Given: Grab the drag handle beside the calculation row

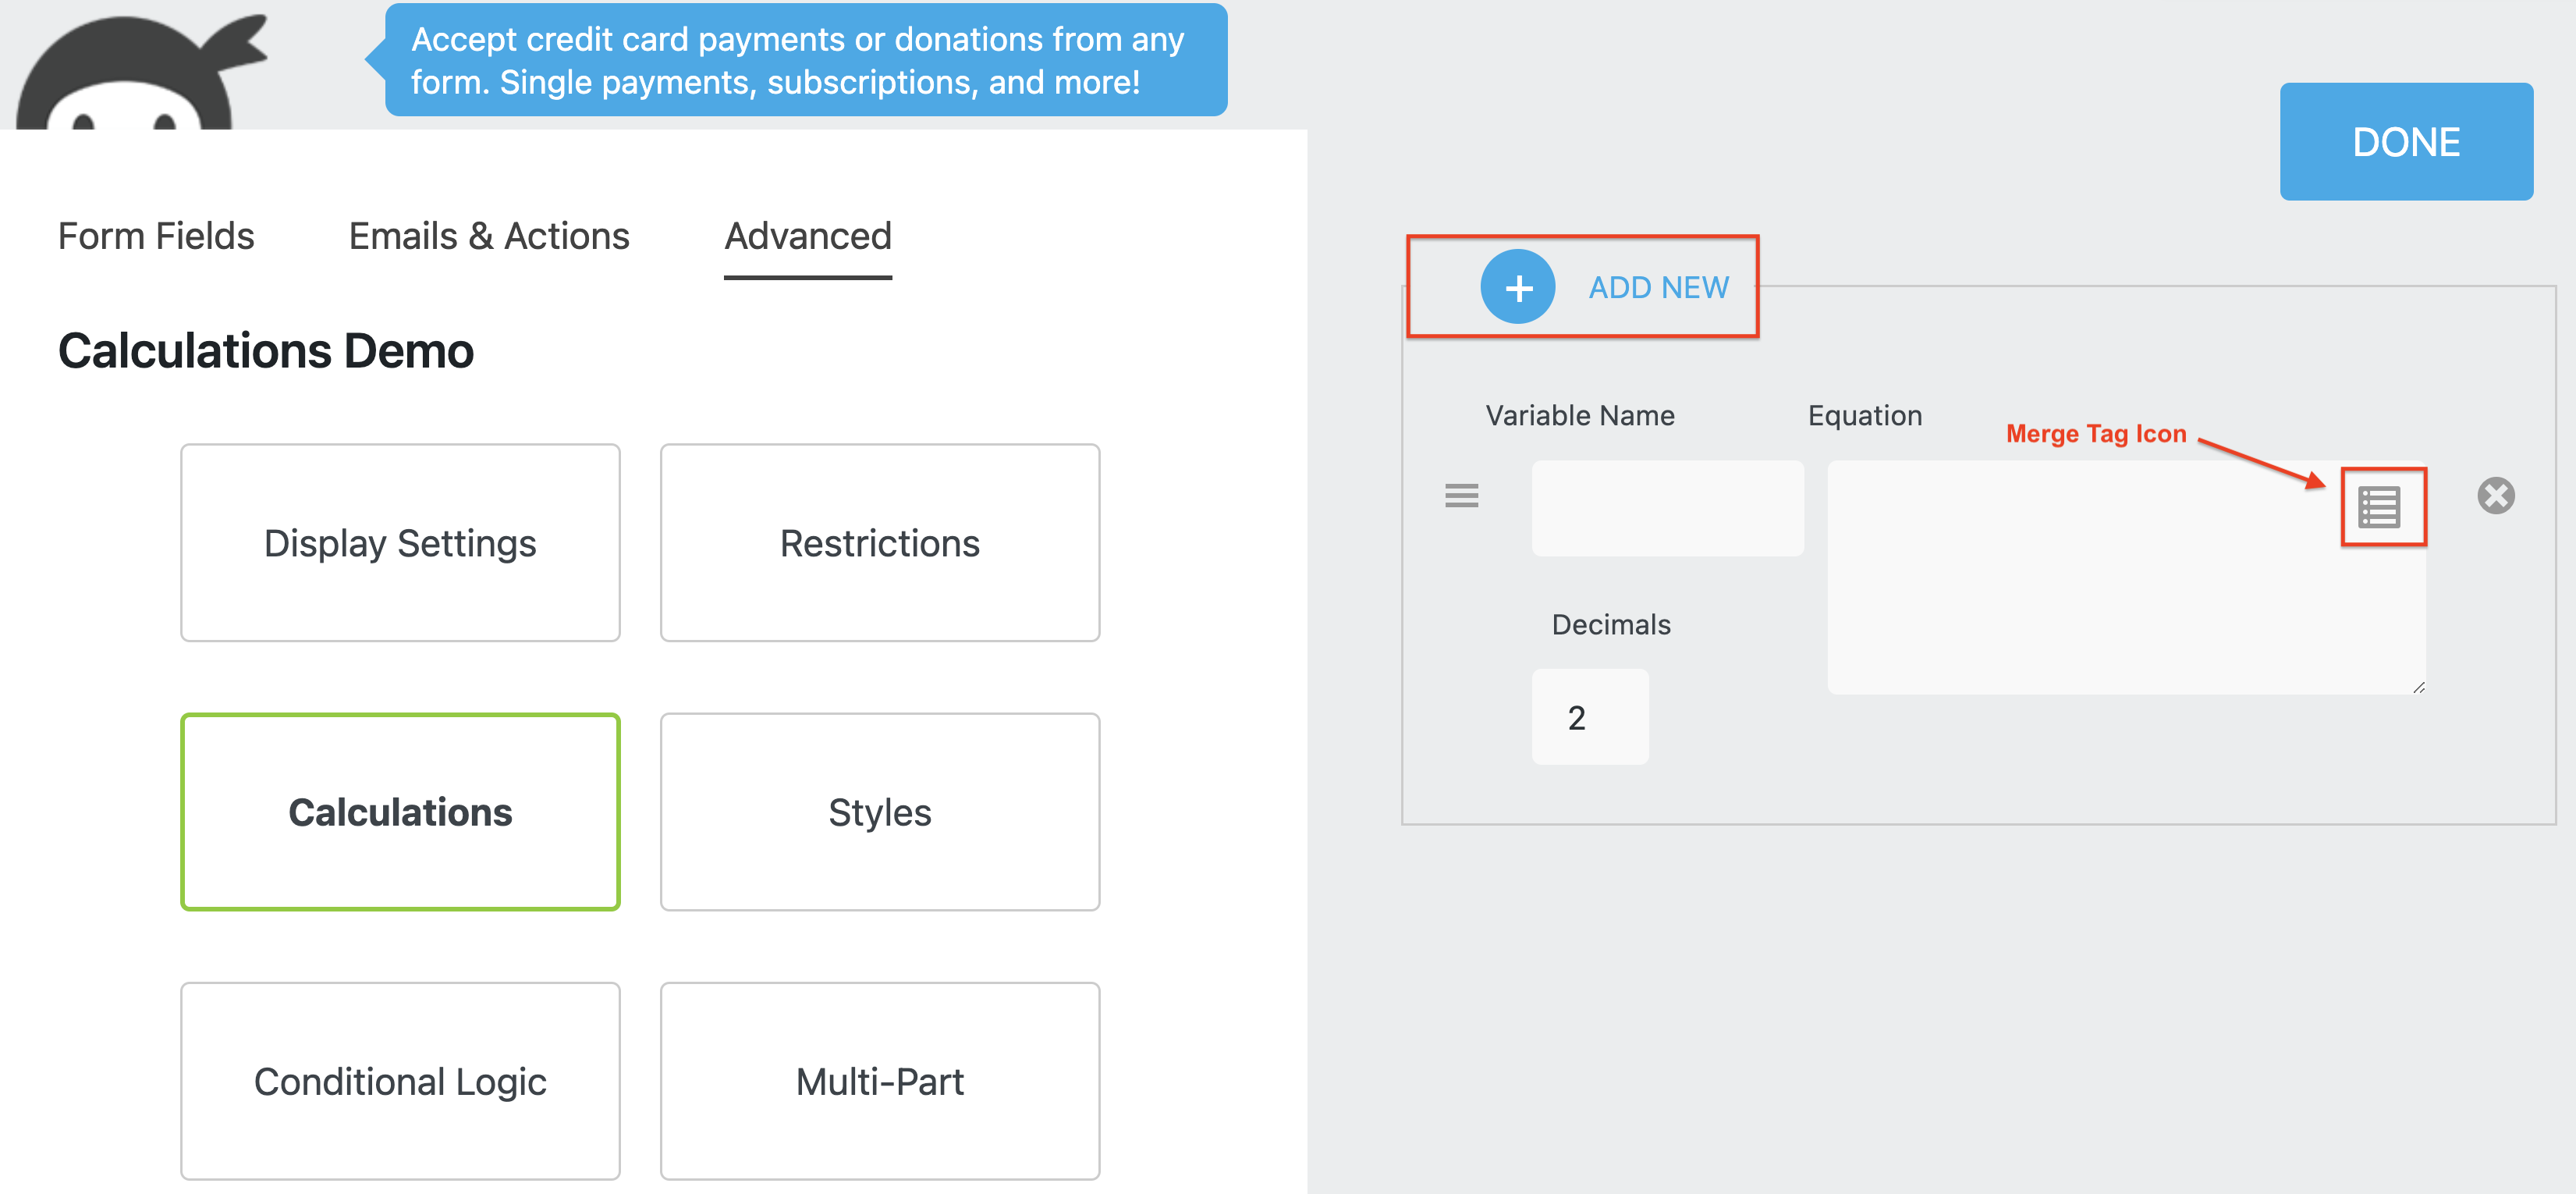Looking at the screenshot, I should 1461,495.
